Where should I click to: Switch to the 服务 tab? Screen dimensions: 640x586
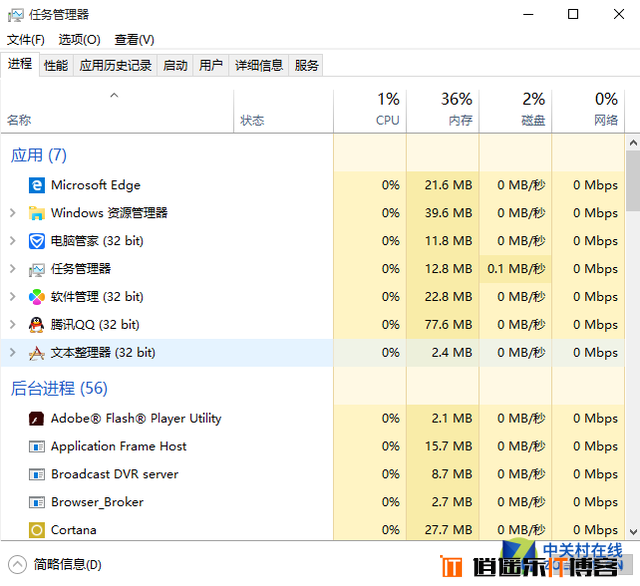306,65
